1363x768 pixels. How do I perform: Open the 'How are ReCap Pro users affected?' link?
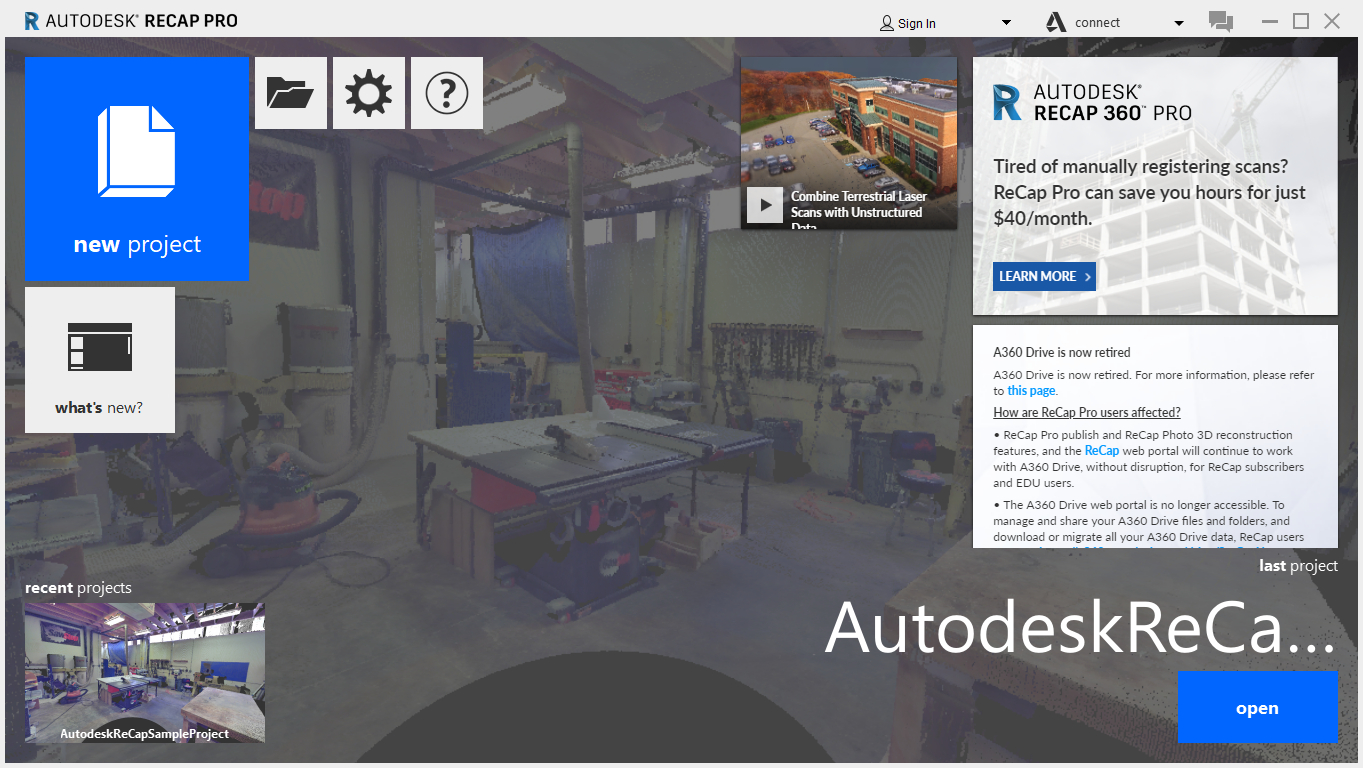point(1087,412)
